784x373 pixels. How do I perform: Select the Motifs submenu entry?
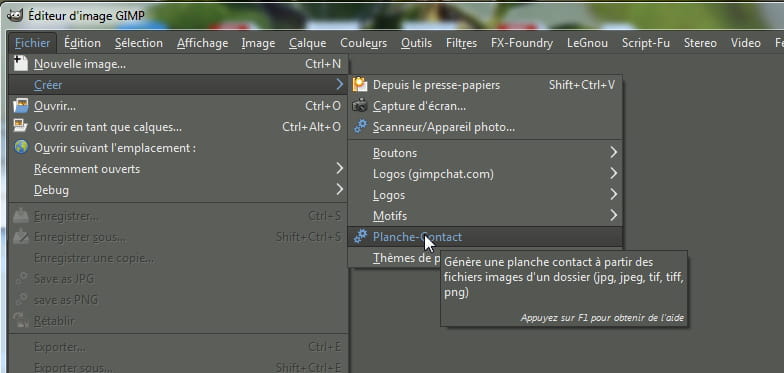[x=485, y=216]
